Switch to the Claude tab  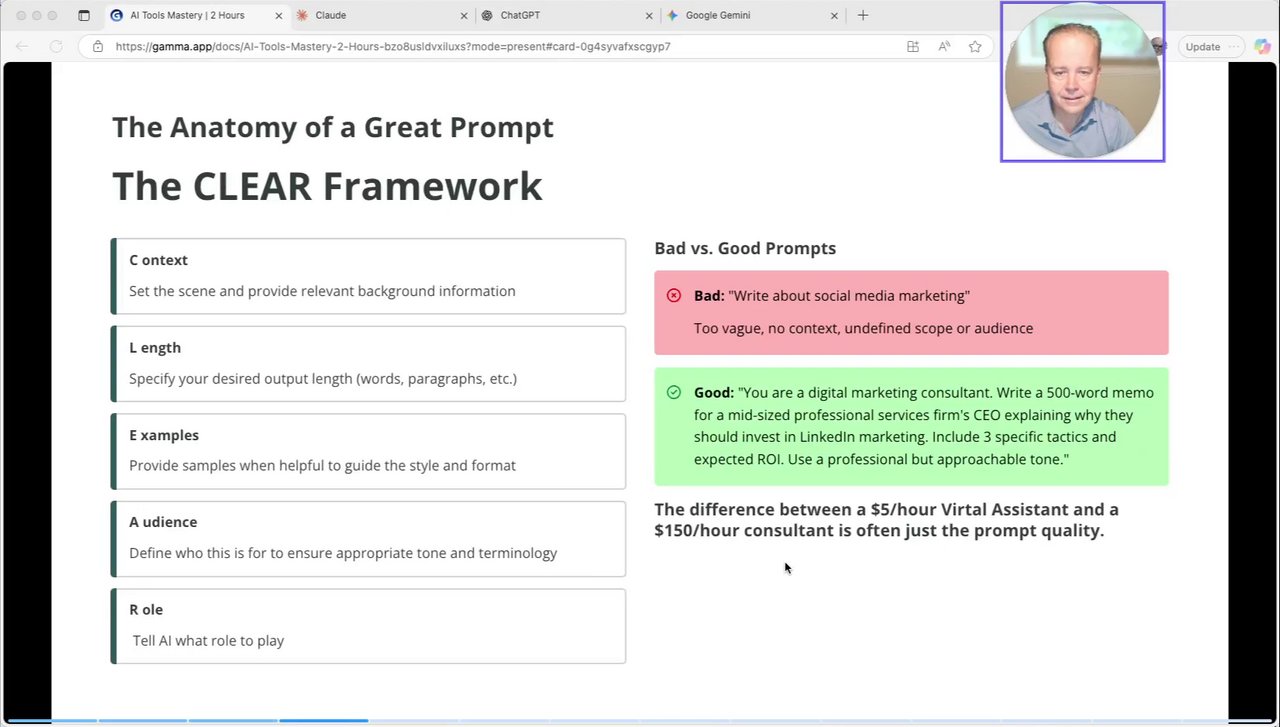coord(380,15)
